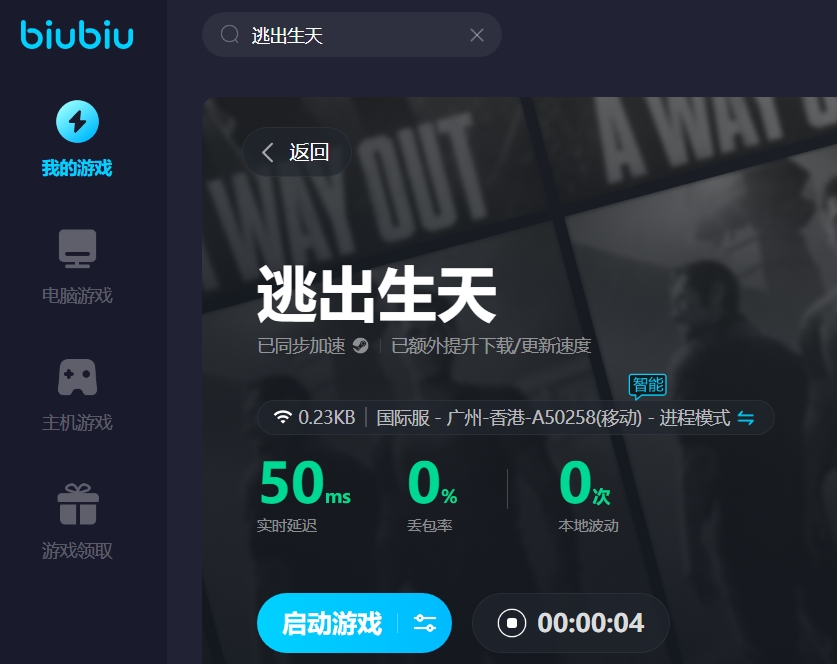This screenshot has width=837, height=664.
Task: Open launch settings sliders icon
Action: pyautogui.click(x=425, y=623)
